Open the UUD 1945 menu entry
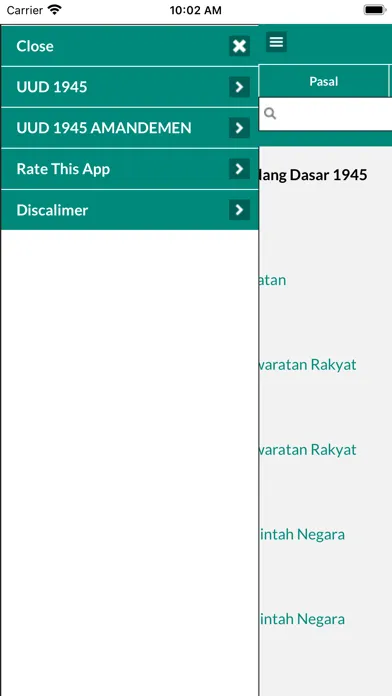 point(130,87)
